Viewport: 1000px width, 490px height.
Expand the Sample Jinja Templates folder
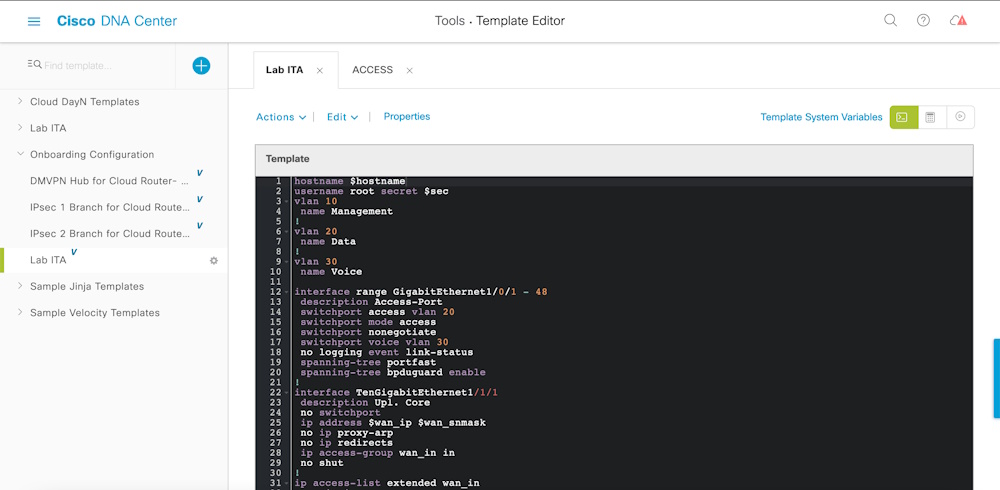[x=20, y=286]
